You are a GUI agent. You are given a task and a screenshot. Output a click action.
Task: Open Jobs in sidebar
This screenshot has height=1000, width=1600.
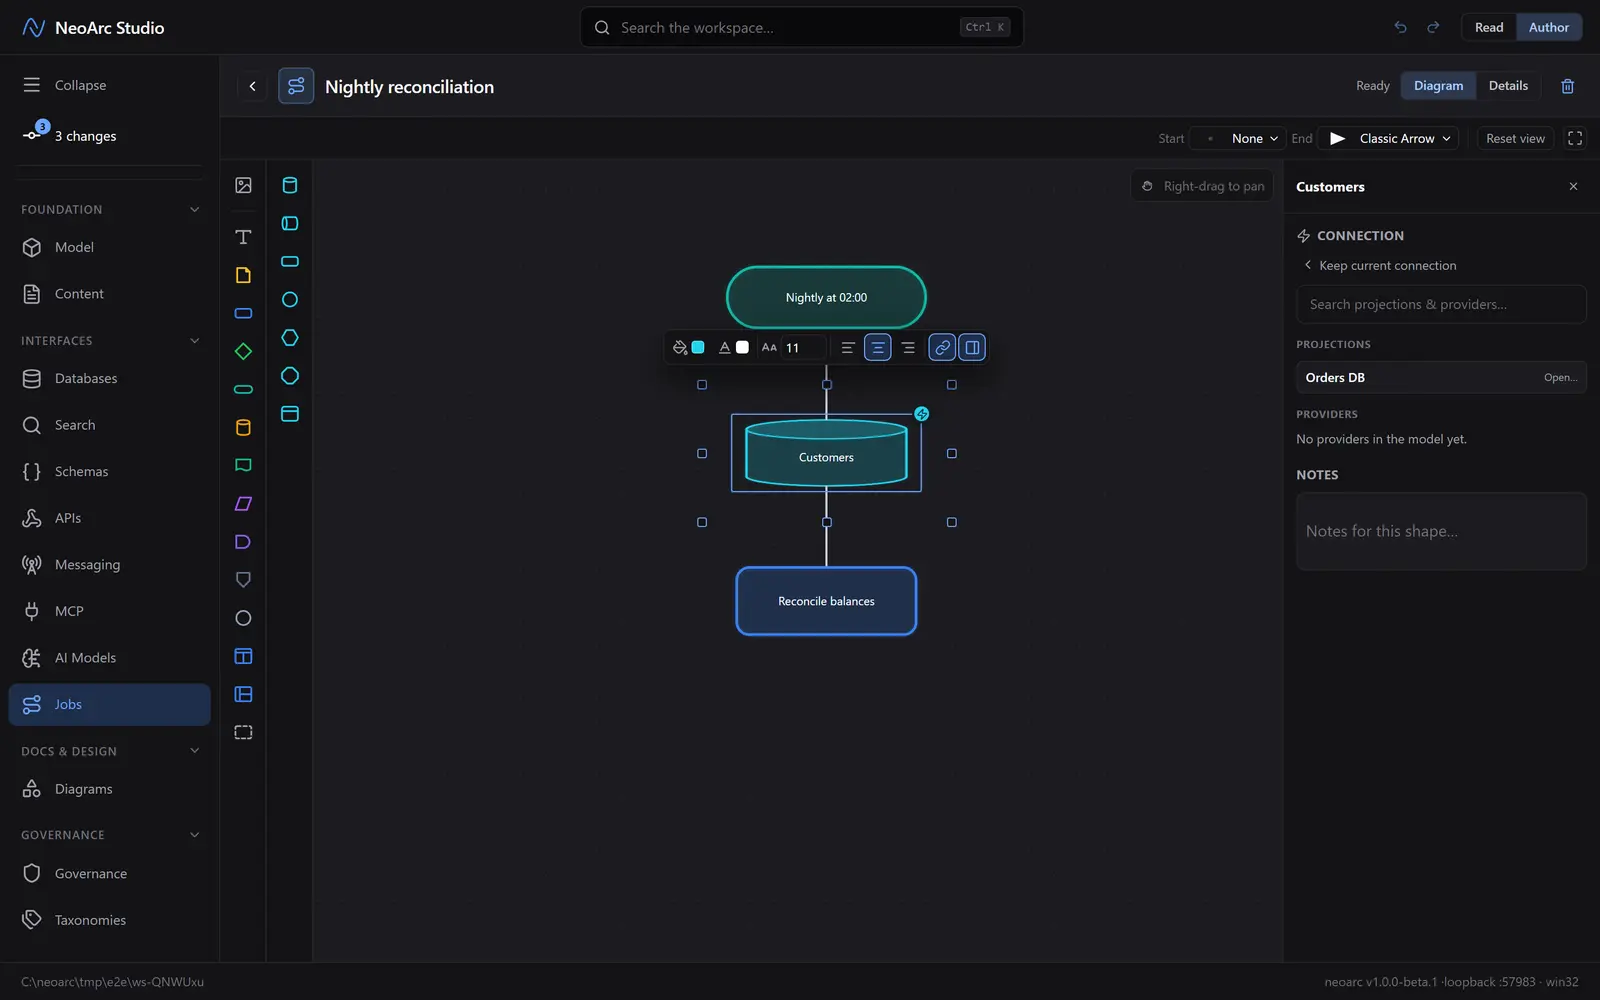tap(110, 704)
